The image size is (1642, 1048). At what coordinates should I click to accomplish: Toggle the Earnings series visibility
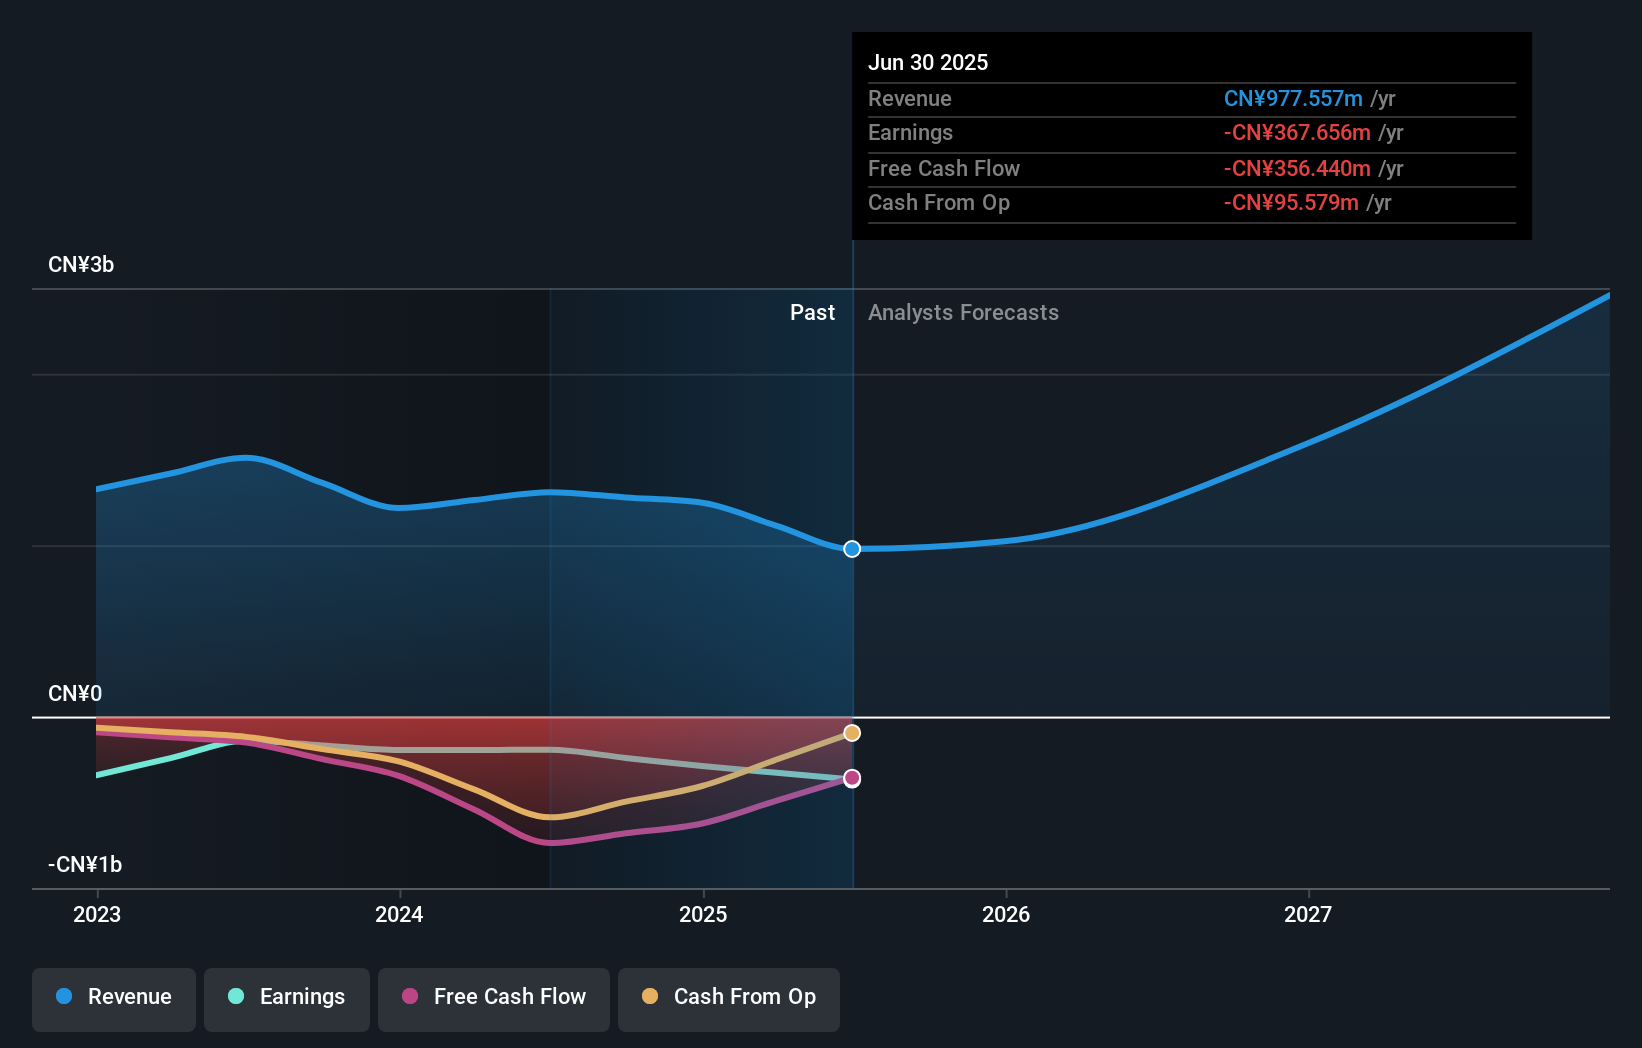(x=286, y=997)
